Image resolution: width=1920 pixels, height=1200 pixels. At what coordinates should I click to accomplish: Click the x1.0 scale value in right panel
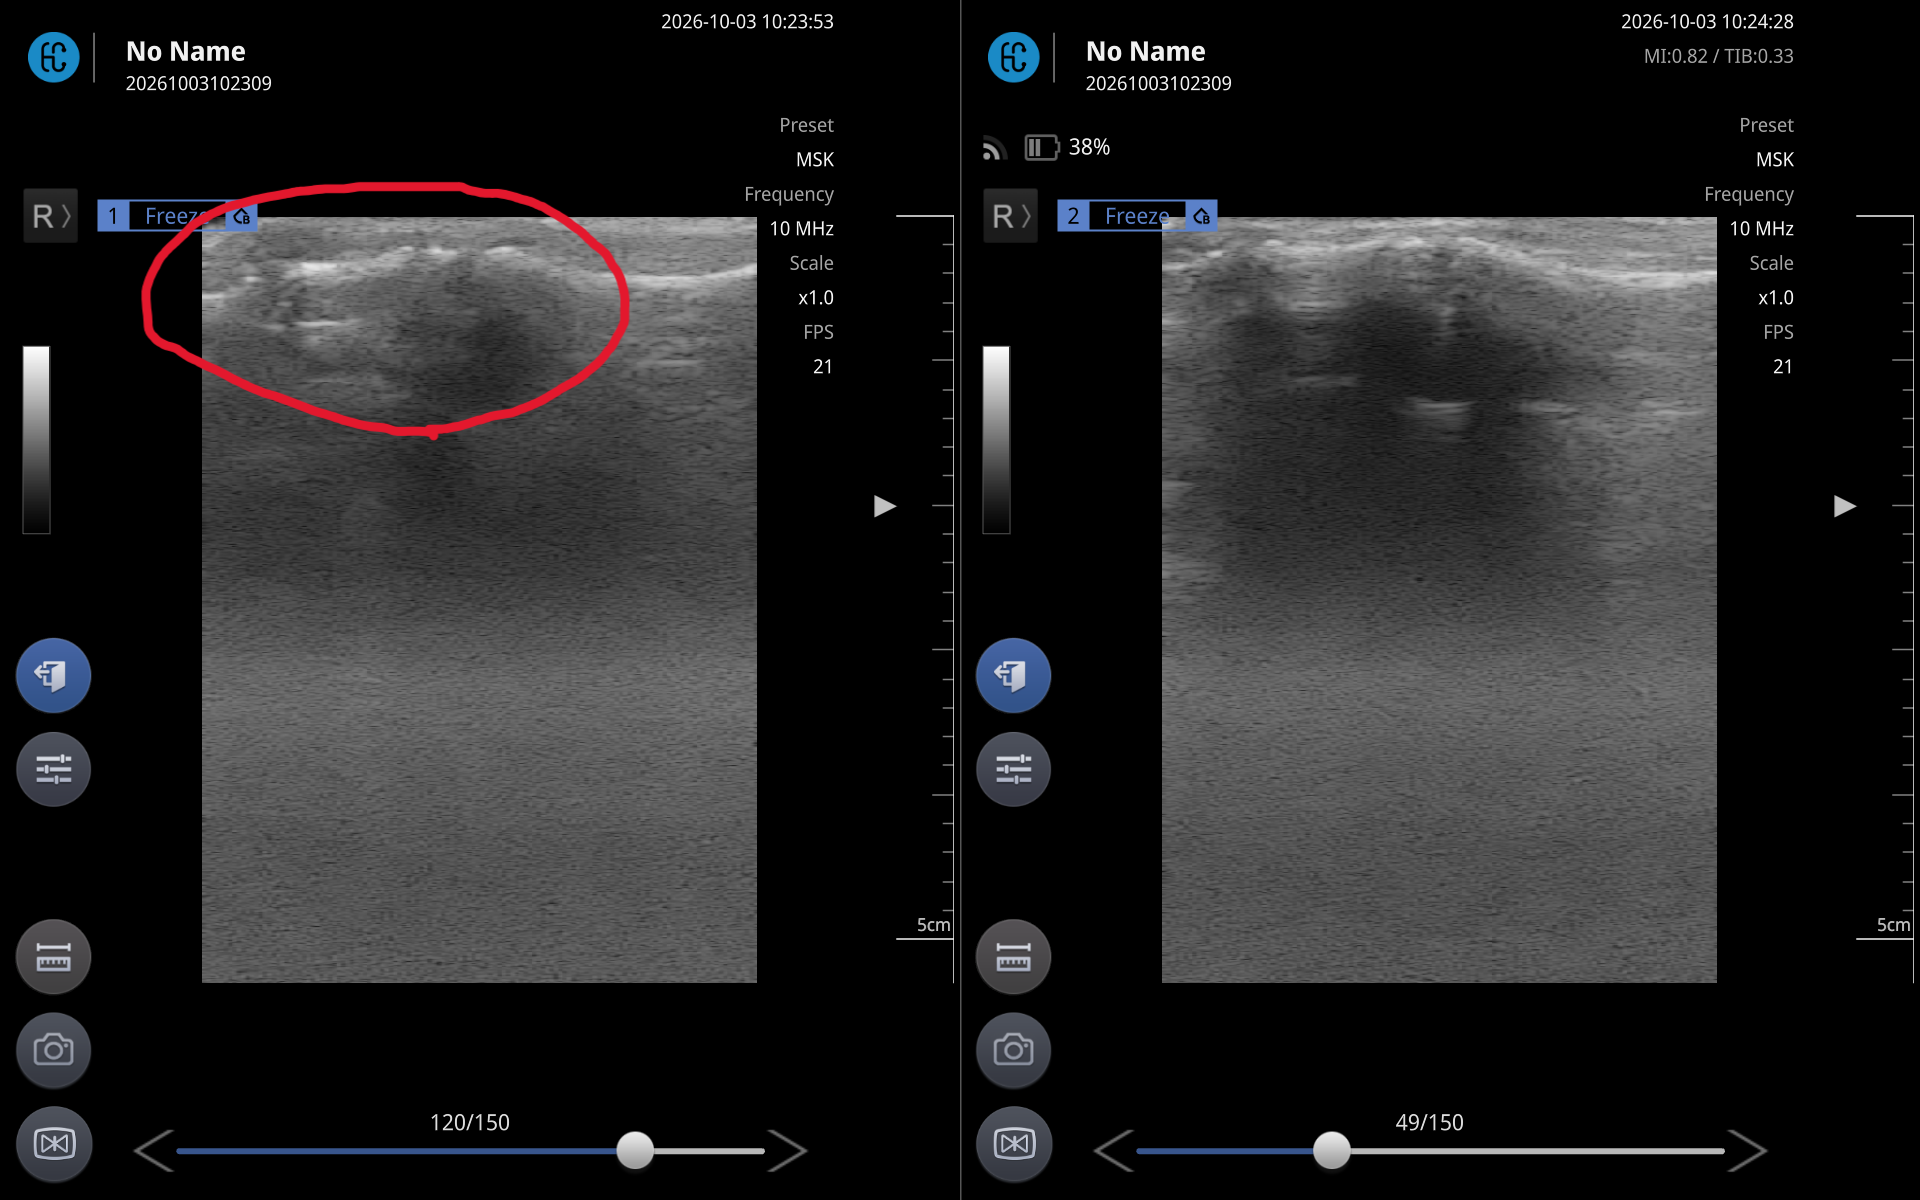[x=1775, y=298]
